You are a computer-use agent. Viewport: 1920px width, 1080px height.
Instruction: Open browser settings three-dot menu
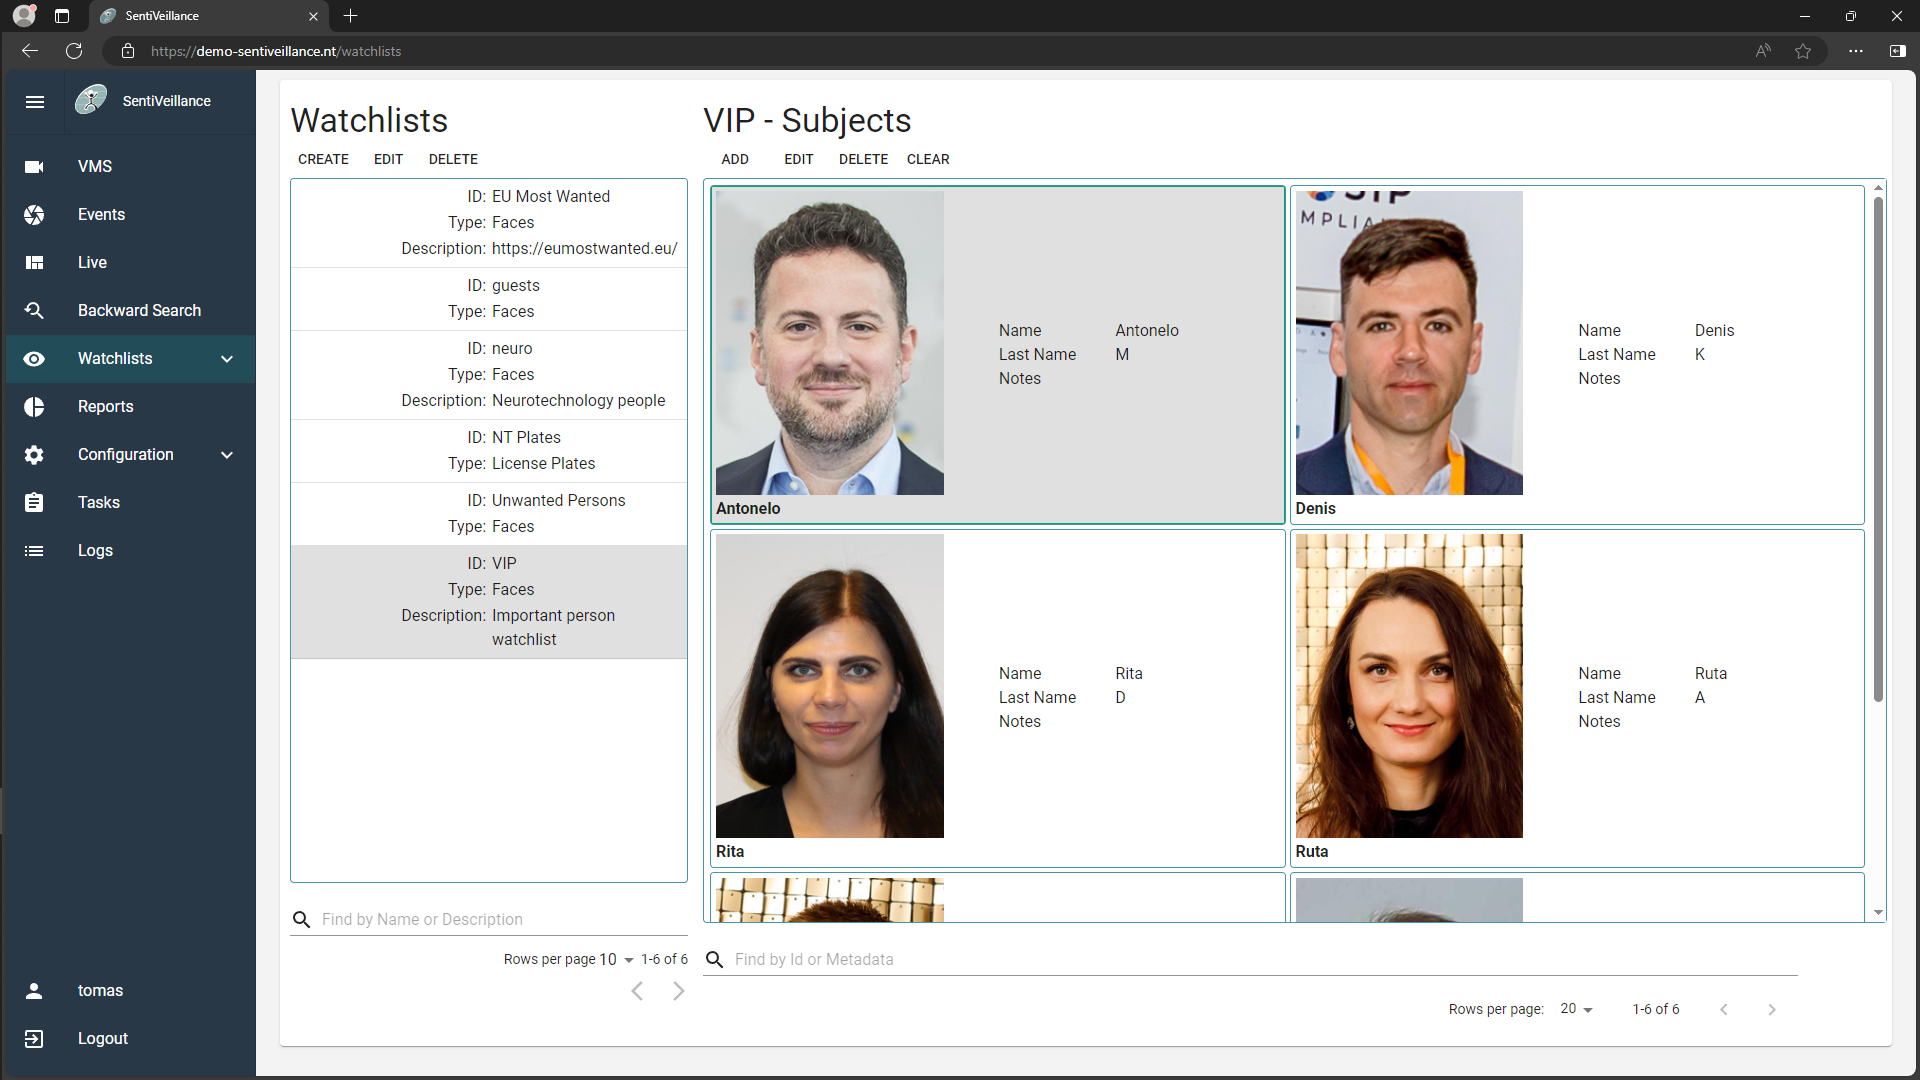[1856, 51]
